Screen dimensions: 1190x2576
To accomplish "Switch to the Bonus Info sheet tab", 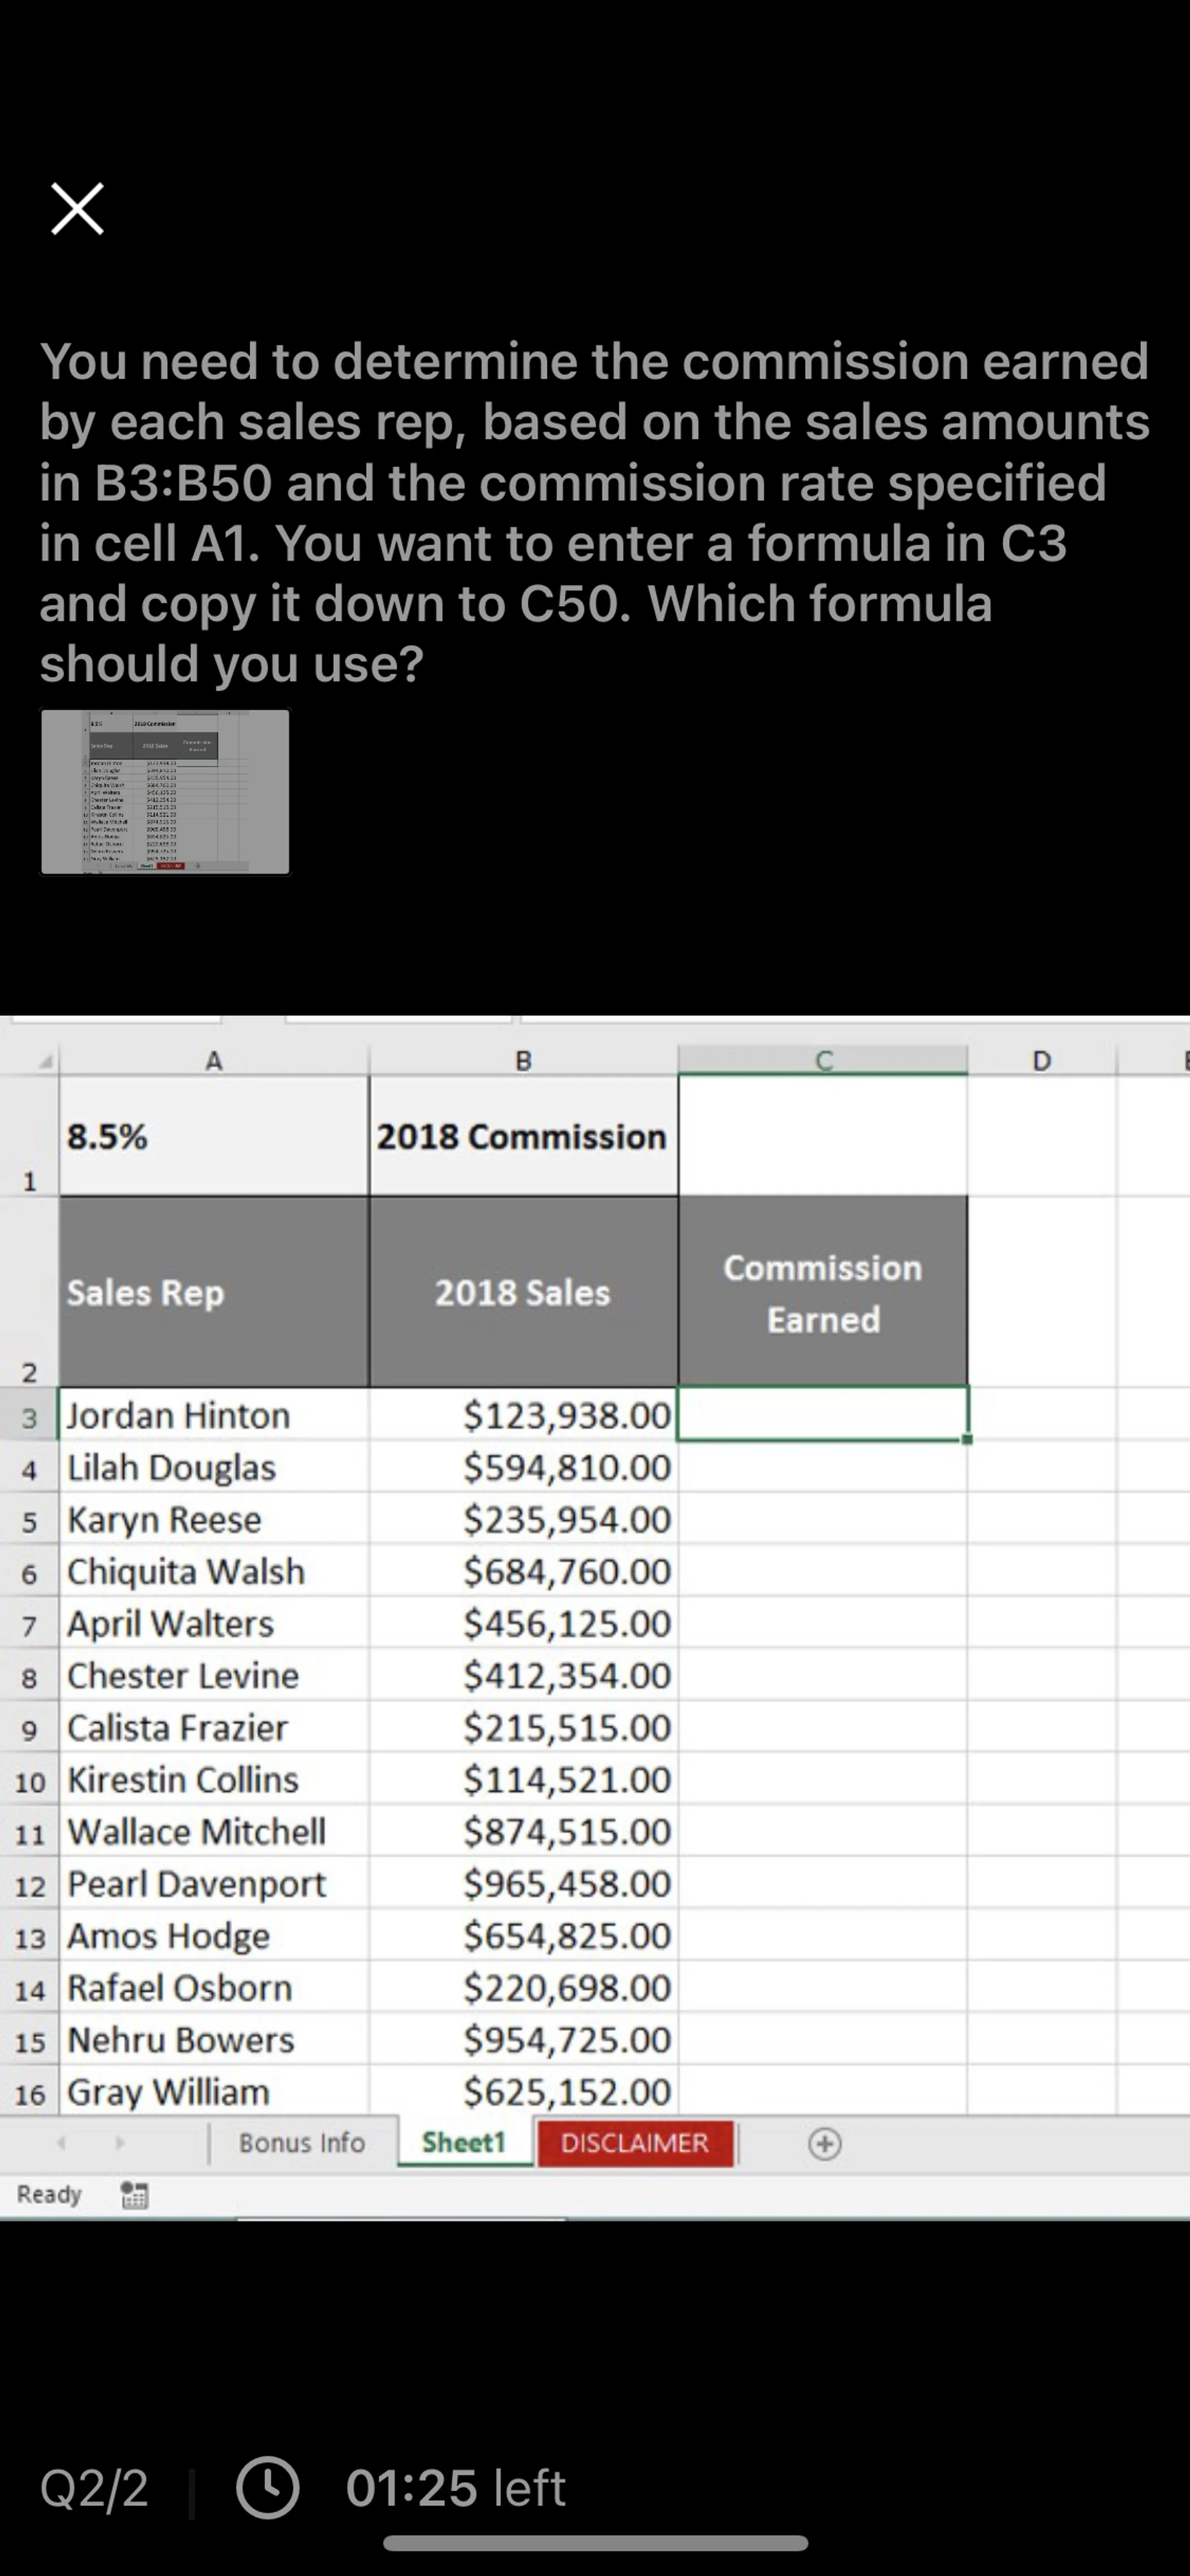I will (x=301, y=2143).
